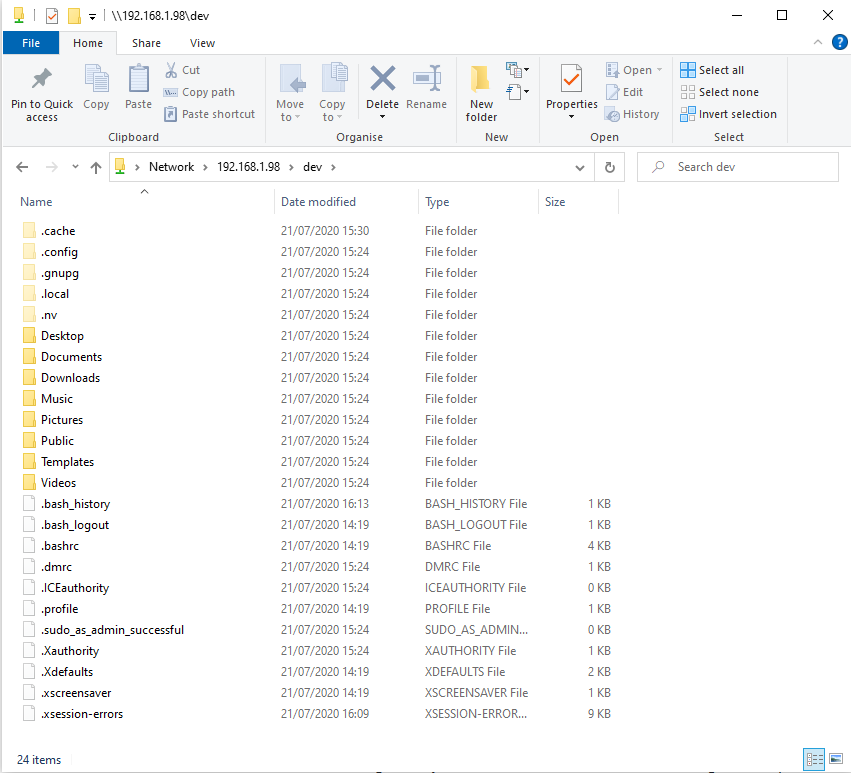Click Select none
Screen dimensions: 851x773
(720, 92)
